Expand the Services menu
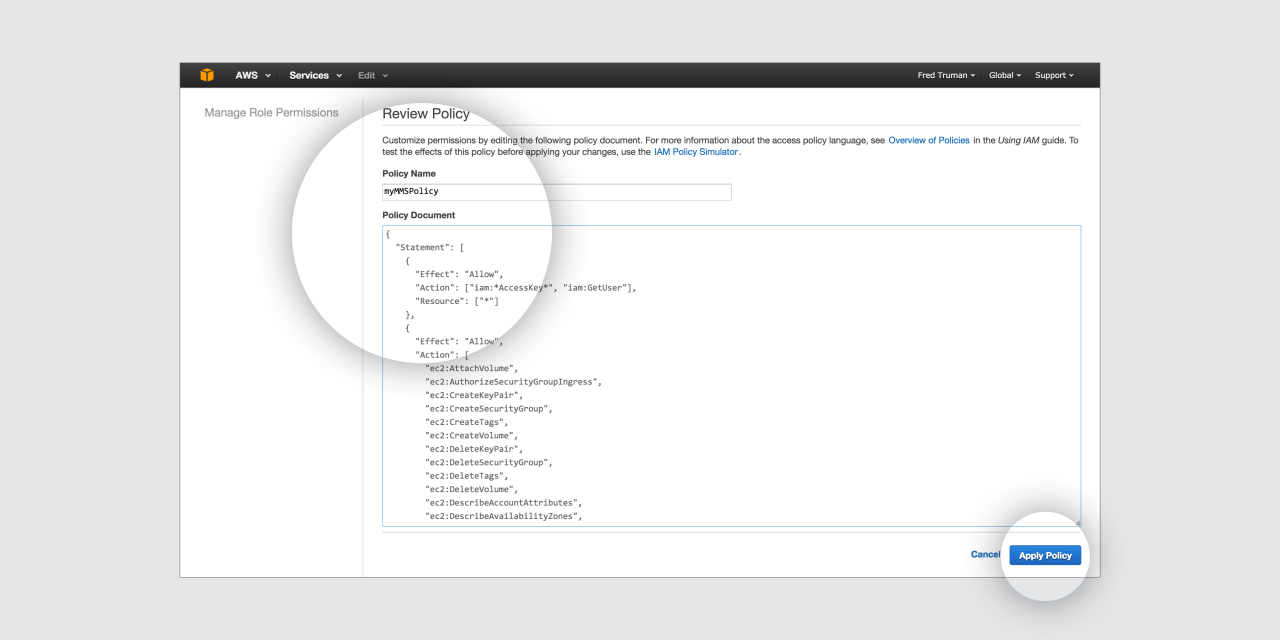This screenshot has width=1280, height=640. (x=315, y=76)
